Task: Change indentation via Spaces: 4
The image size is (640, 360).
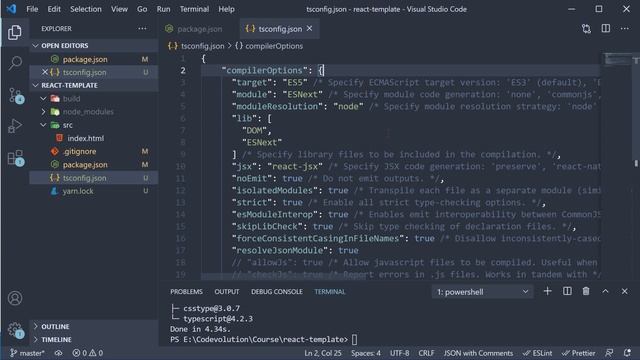Action: [366, 353]
